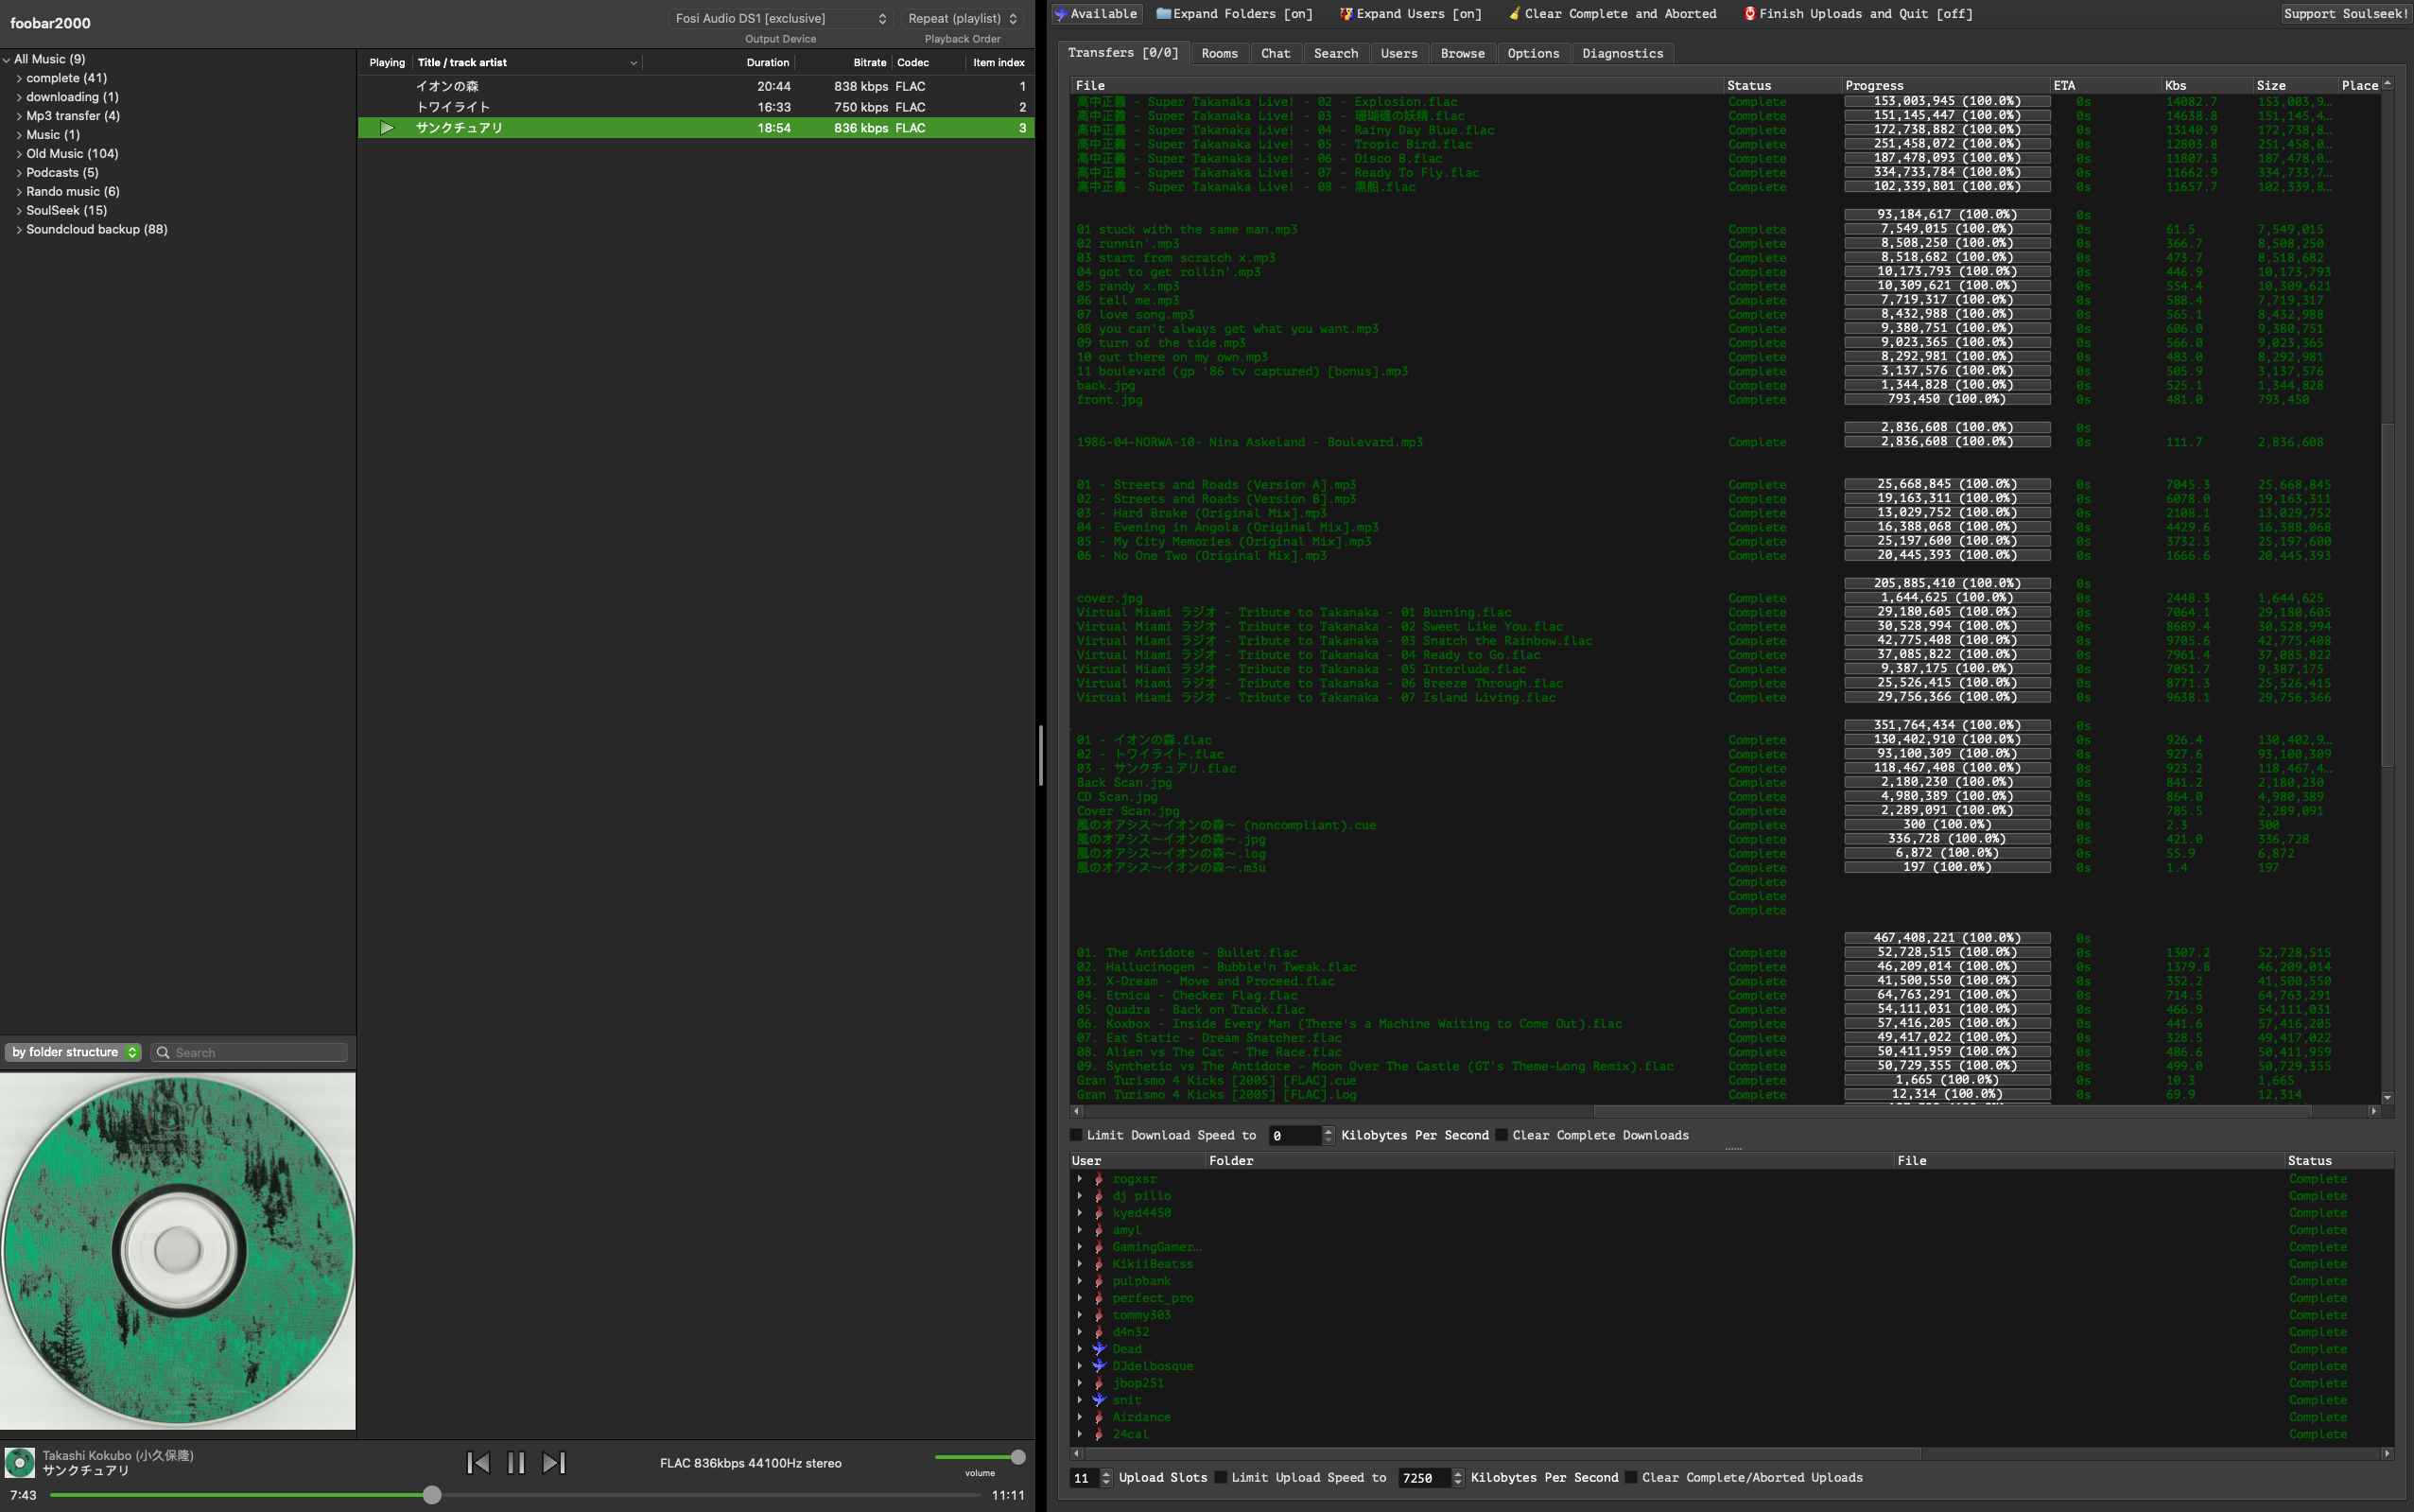This screenshot has width=2414, height=1512.
Task: Open the Options tab
Action: tap(1533, 53)
